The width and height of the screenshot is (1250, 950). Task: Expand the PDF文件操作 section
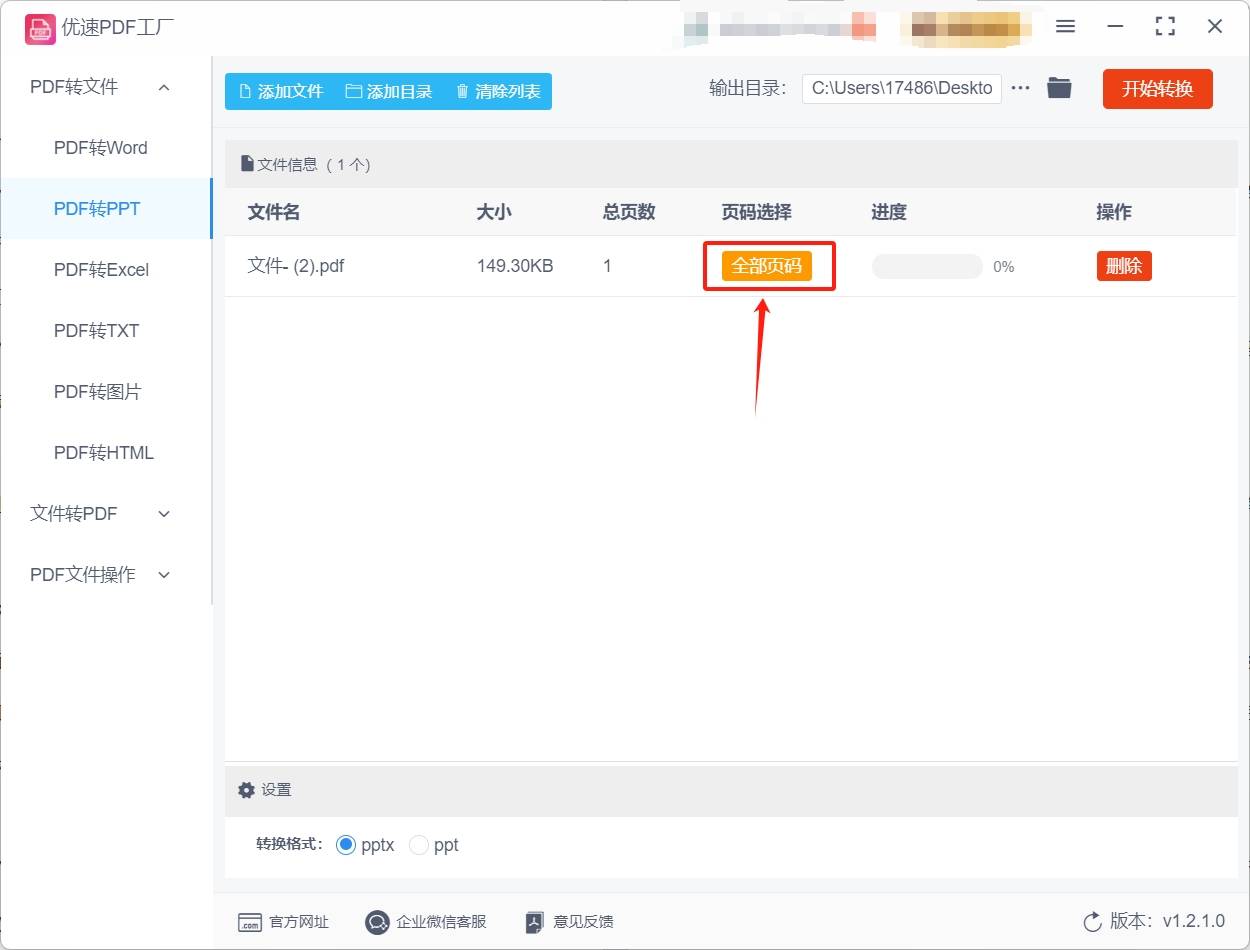[x=164, y=575]
